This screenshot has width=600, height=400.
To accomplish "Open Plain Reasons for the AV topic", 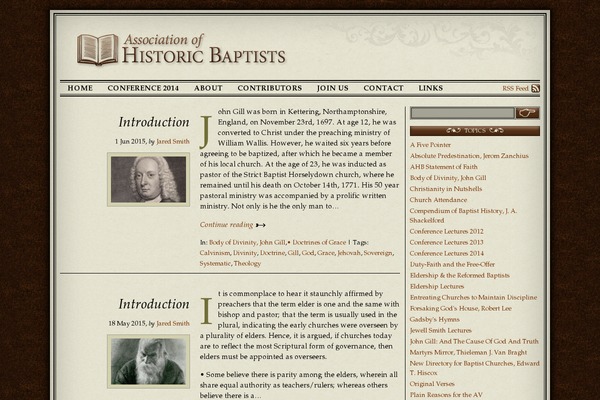I will pyautogui.click(x=446, y=395).
